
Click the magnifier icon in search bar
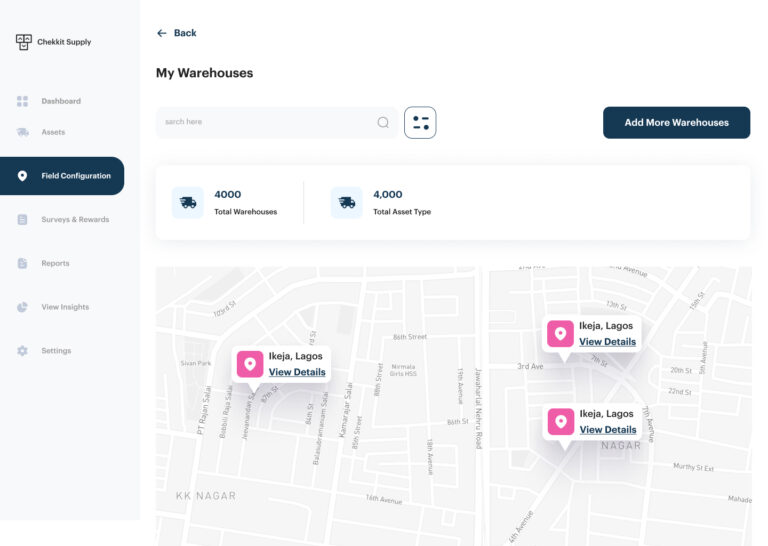[x=383, y=122]
